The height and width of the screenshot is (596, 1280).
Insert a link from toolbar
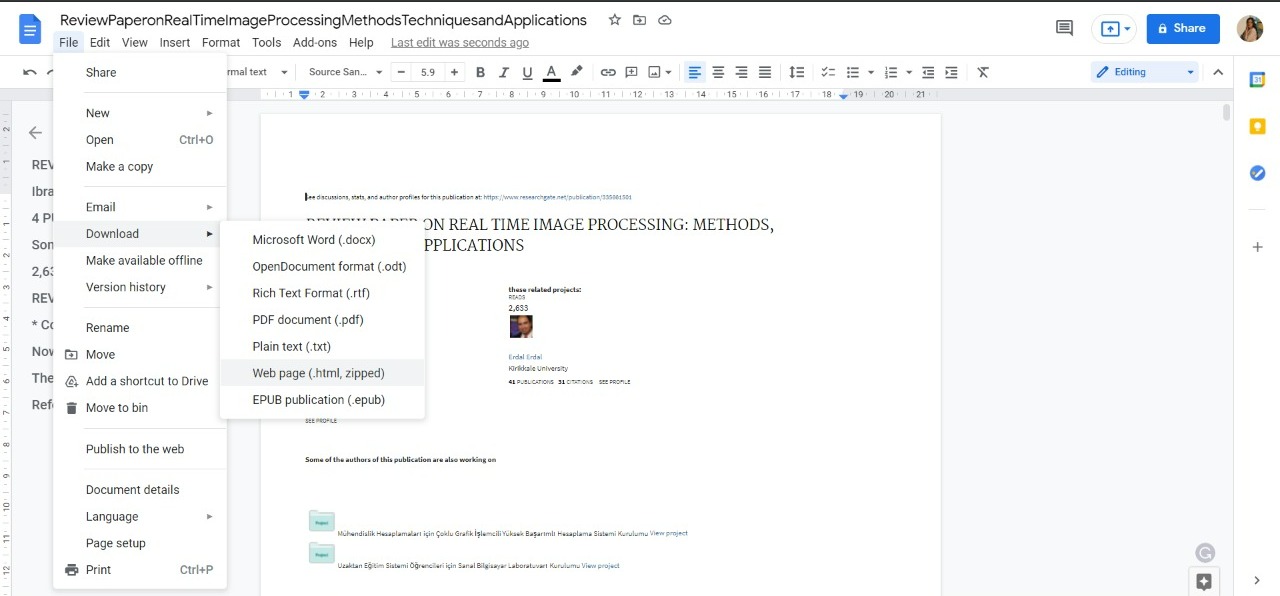(x=608, y=72)
